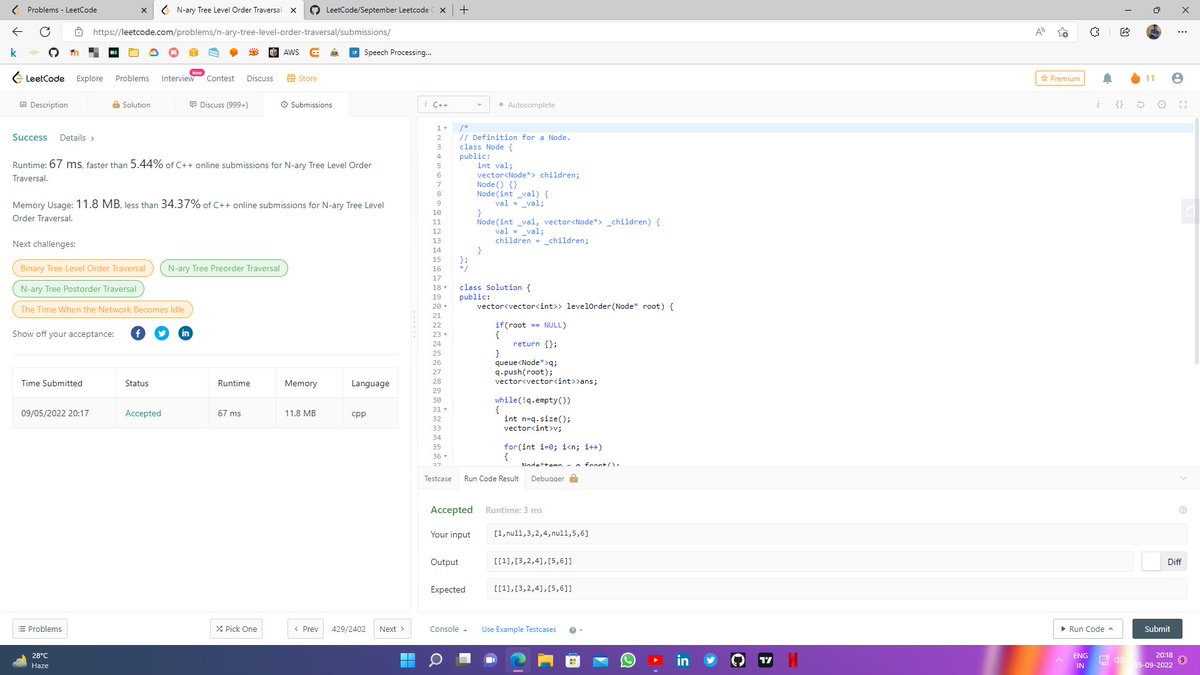This screenshot has height=675, width=1200.
Task: Click Use Example Testcases link
Action: pos(519,629)
